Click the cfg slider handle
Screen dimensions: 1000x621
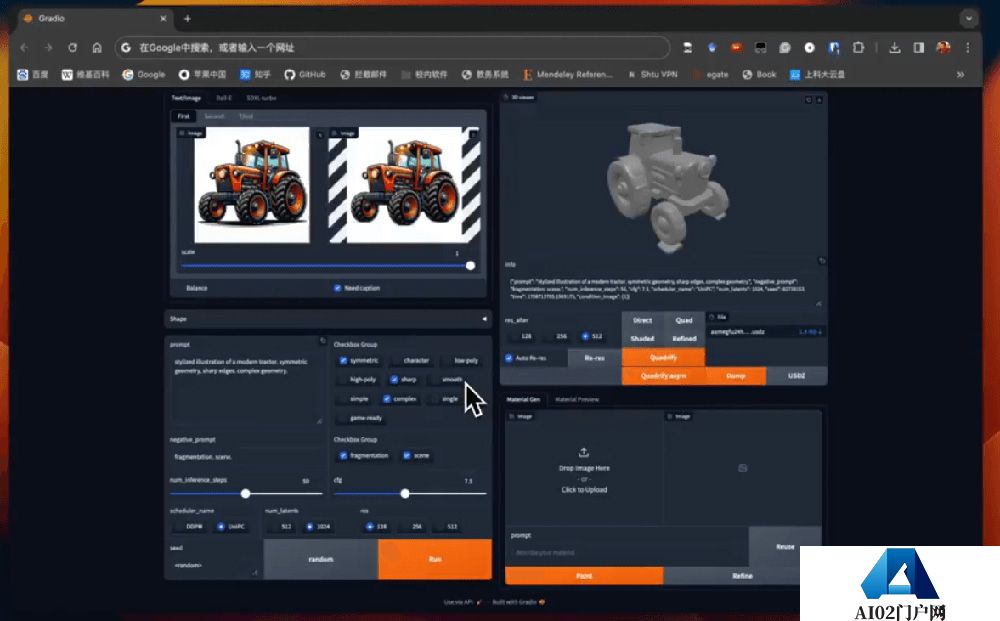tap(405, 493)
